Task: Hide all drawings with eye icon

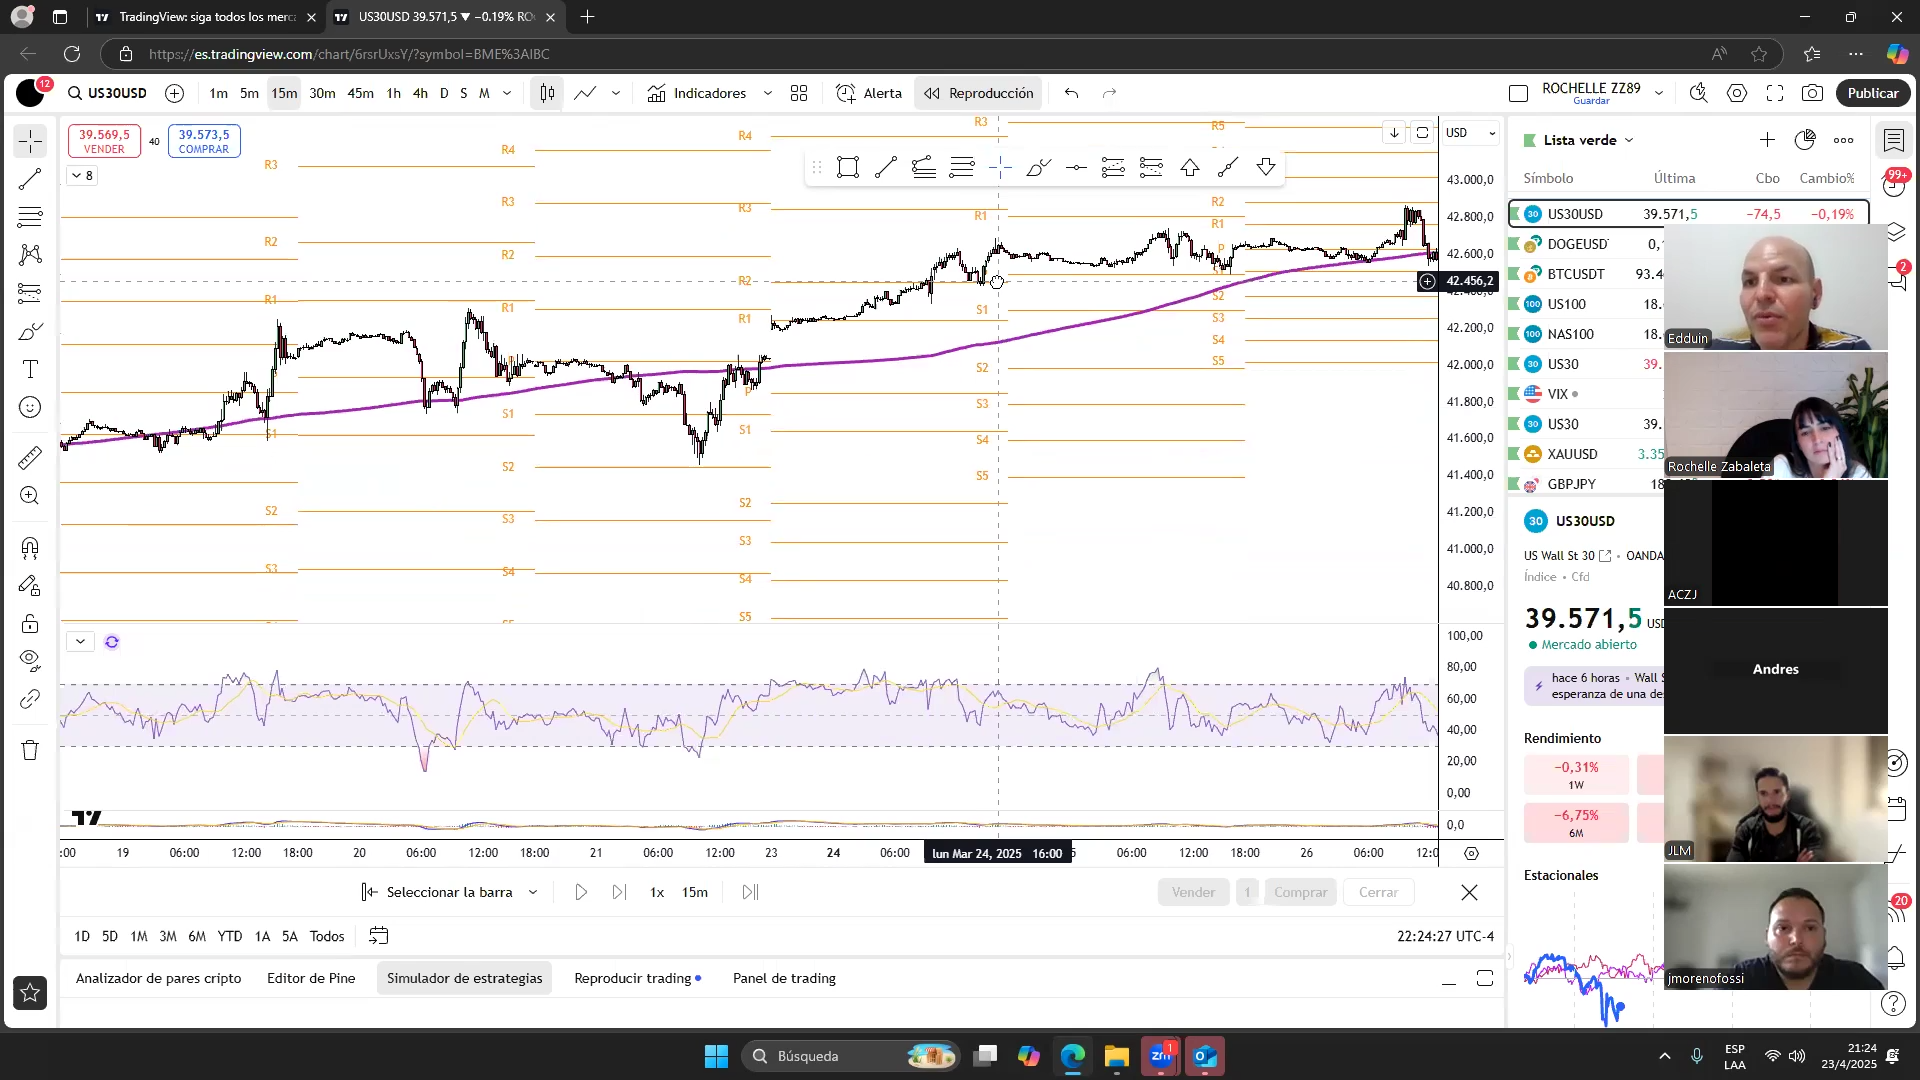Action: (x=30, y=661)
